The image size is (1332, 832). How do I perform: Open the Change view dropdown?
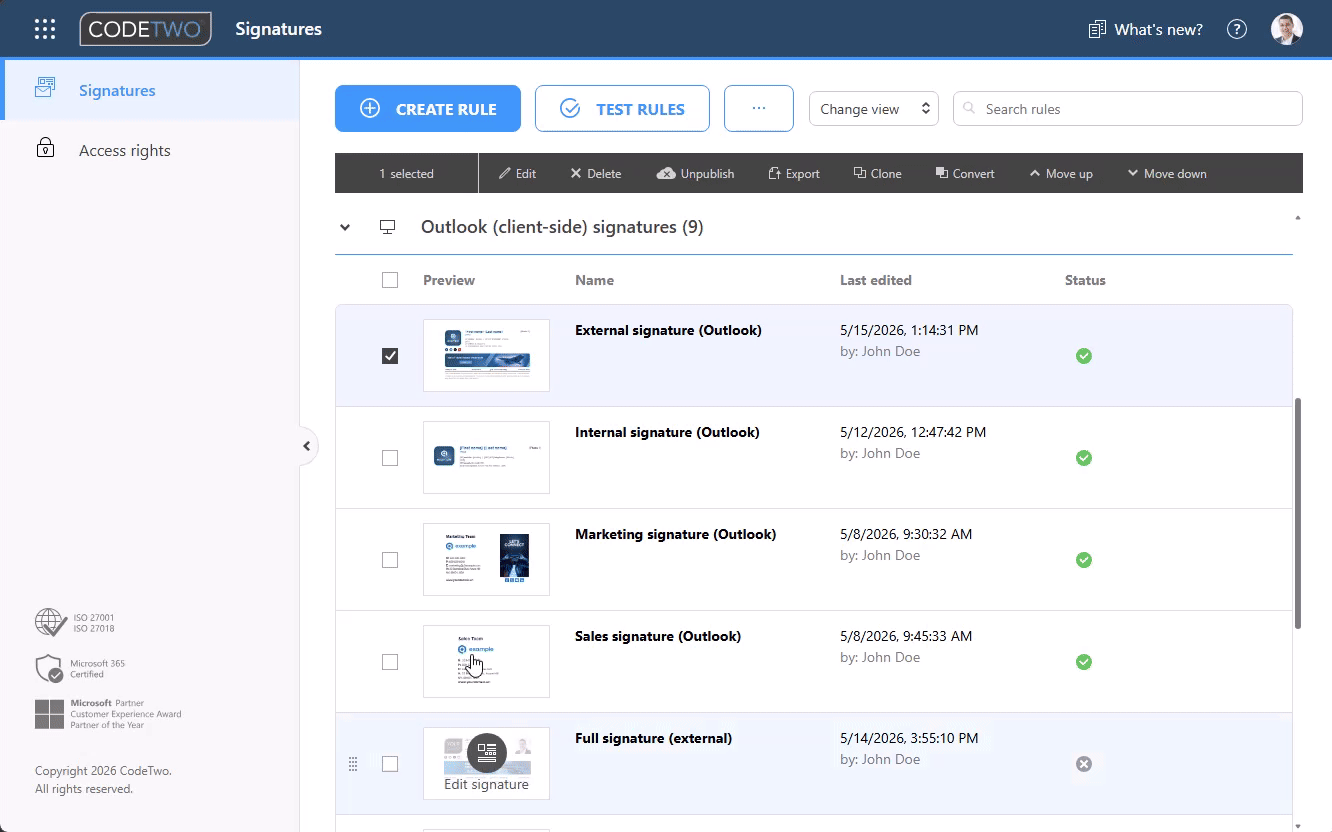874,109
